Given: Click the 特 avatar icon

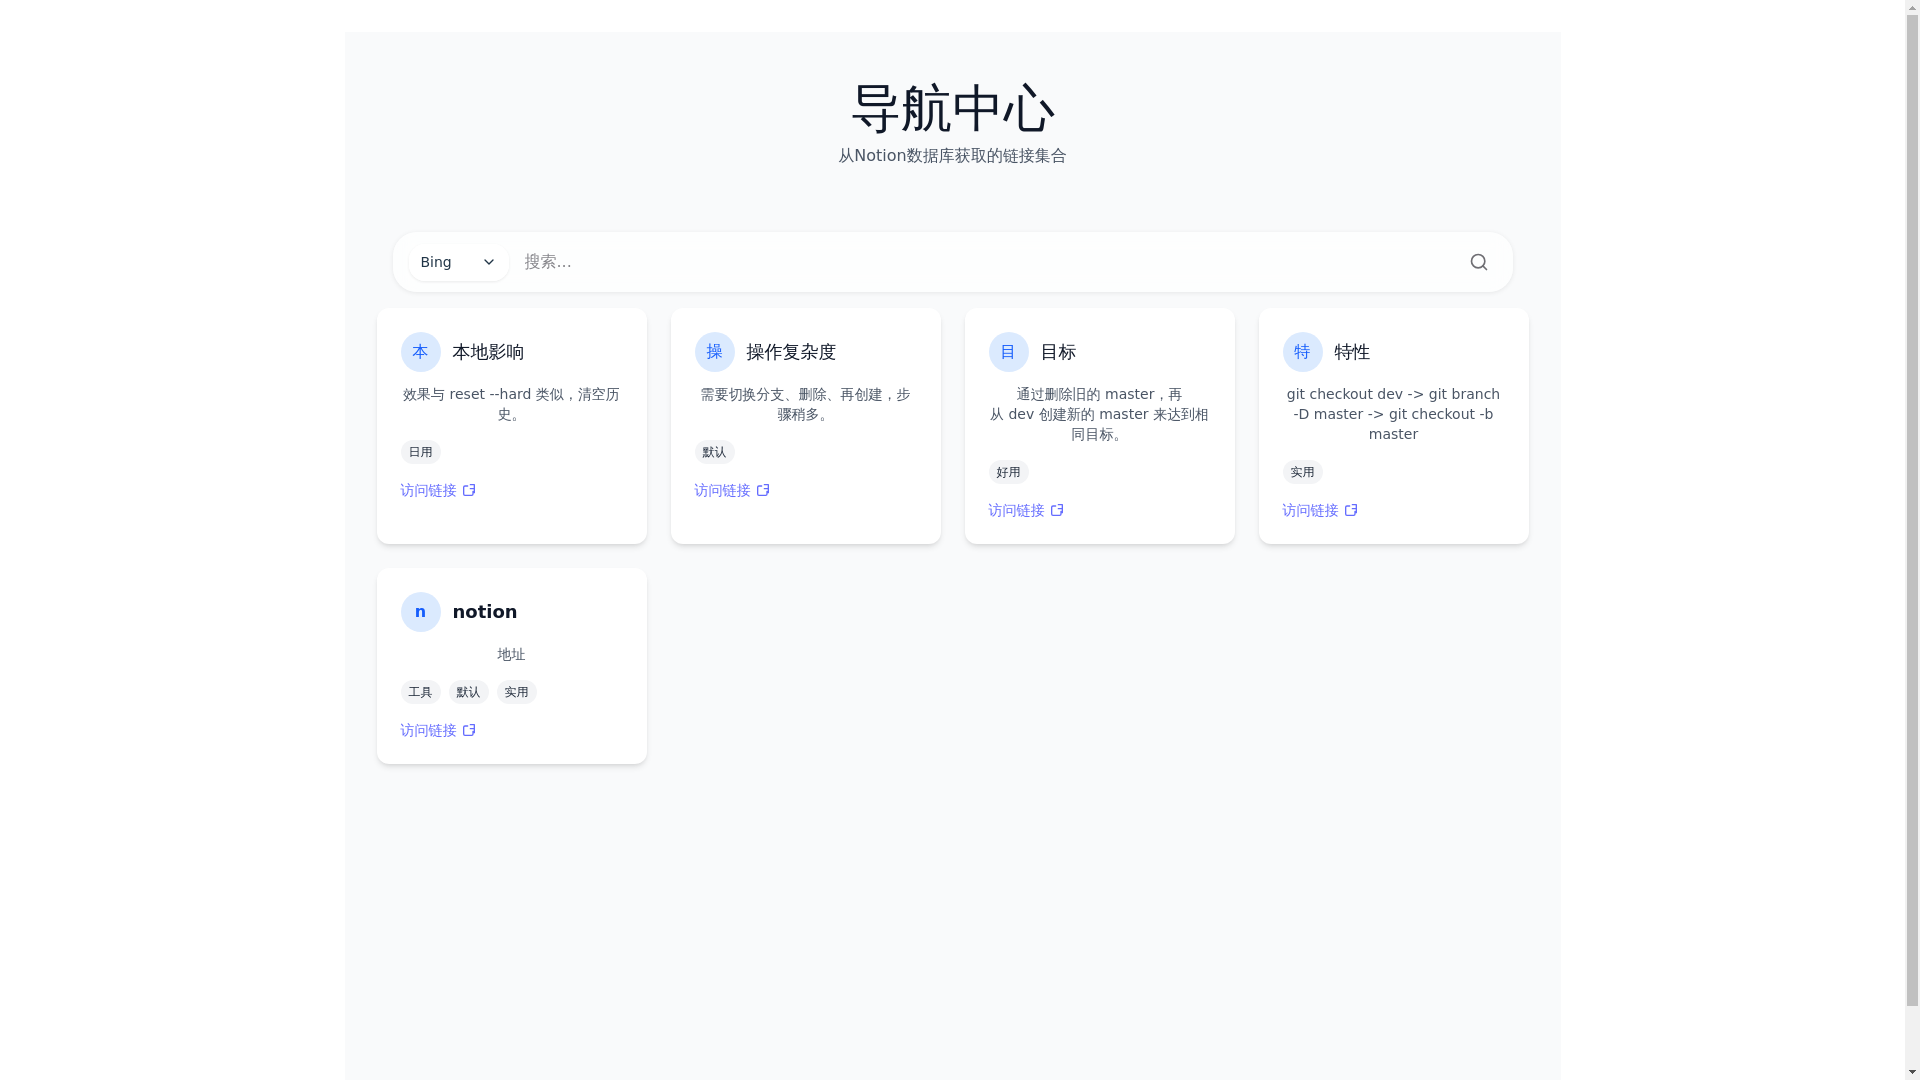Looking at the screenshot, I should tap(1302, 352).
